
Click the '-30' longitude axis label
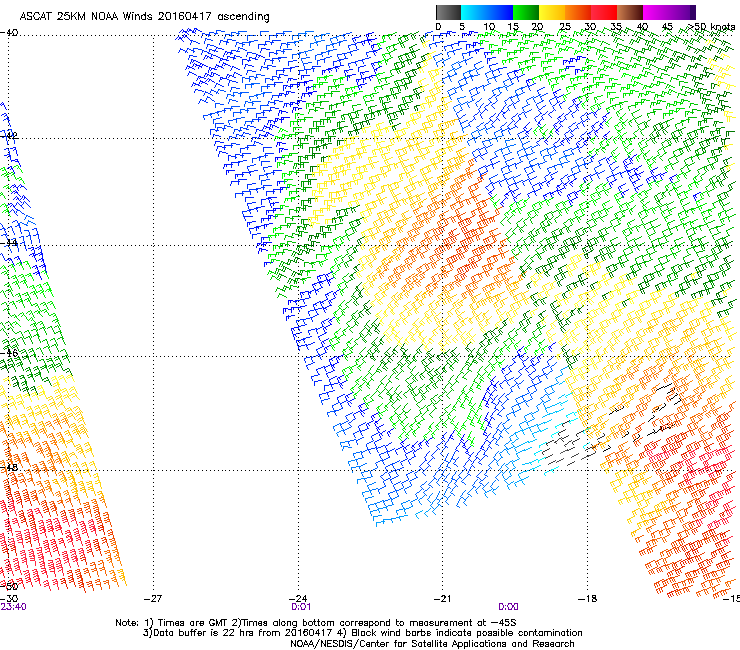[x=9, y=599]
